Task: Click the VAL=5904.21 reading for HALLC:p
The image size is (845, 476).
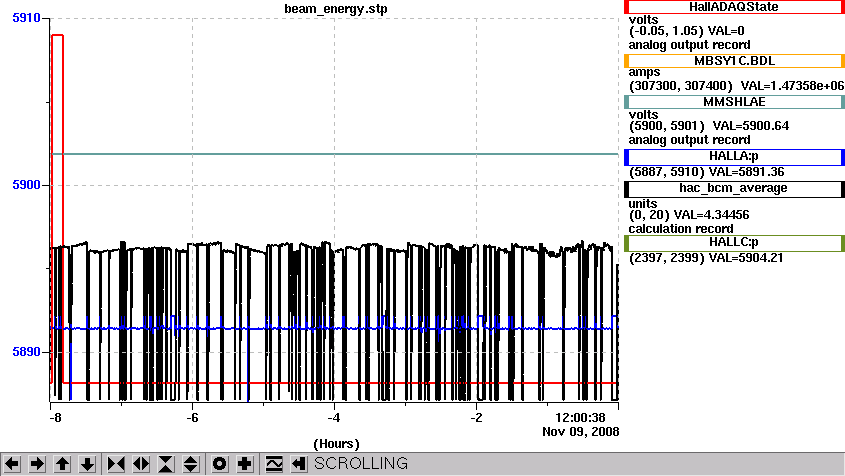Action: tap(746, 258)
